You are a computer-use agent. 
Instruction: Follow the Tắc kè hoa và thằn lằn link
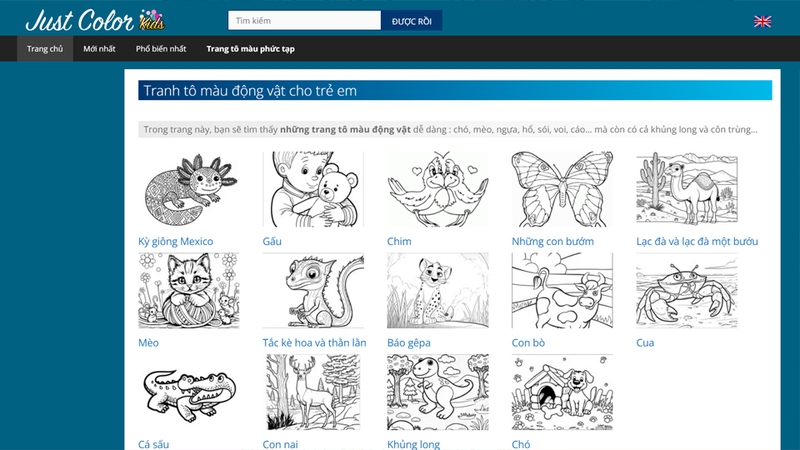[x=314, y=343]
